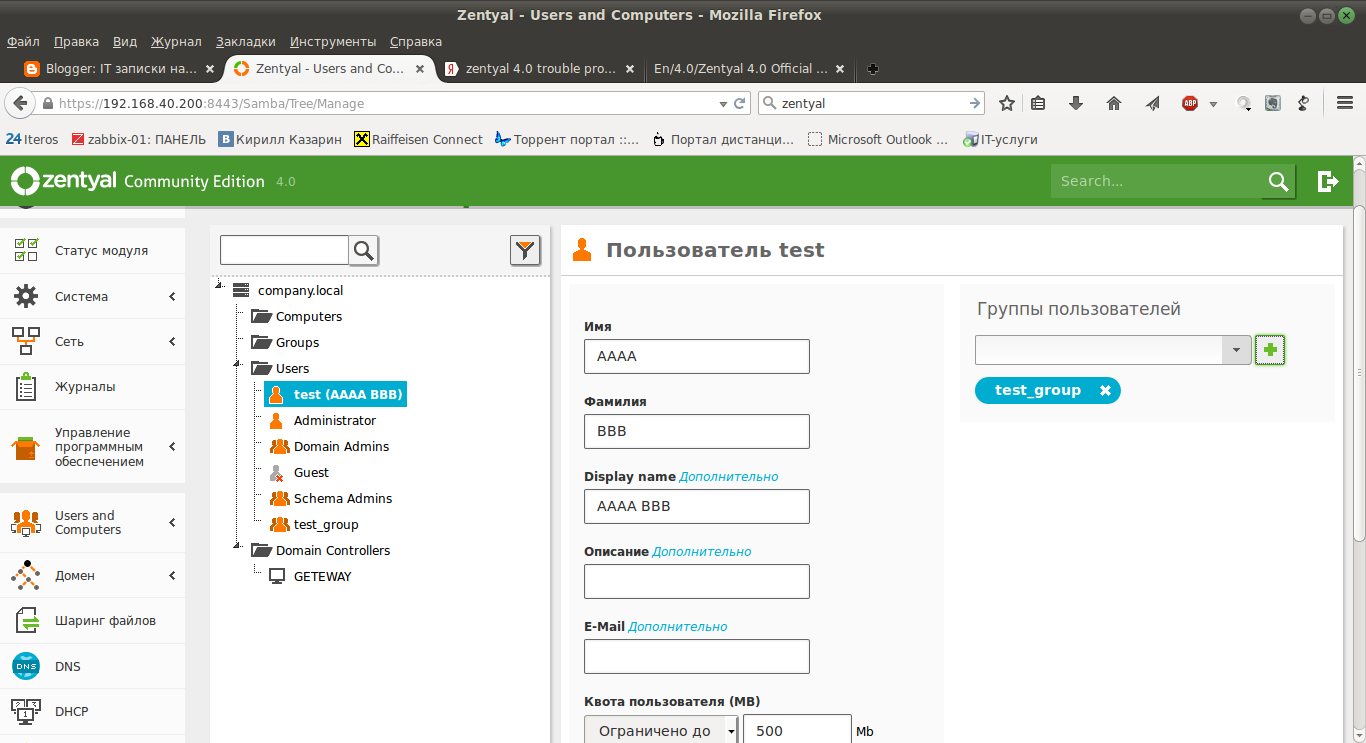Image resolution: width=1366 pixels, height=743 pixels.
Task: Click the DNS round icon
Action: click(x=26, y=666)
